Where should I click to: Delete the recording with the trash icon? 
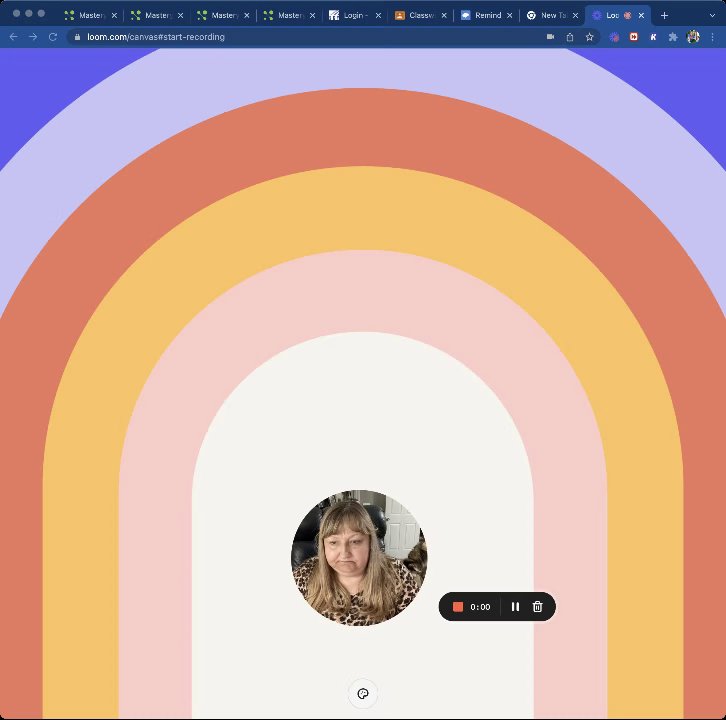tap(537, 607)
